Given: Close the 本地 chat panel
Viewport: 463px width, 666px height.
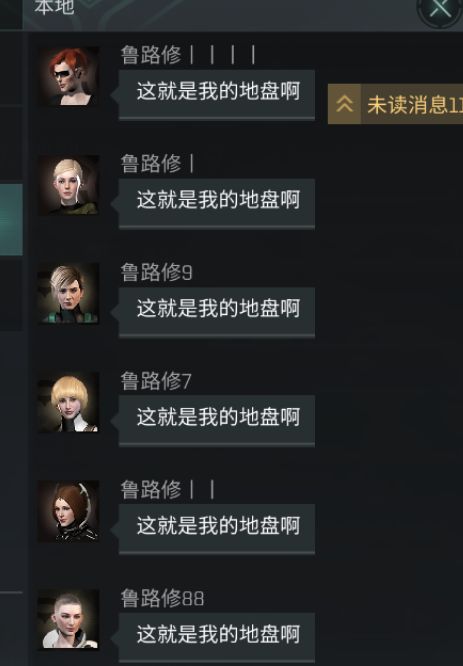Looking at the screenshot, I should [440, 8].
